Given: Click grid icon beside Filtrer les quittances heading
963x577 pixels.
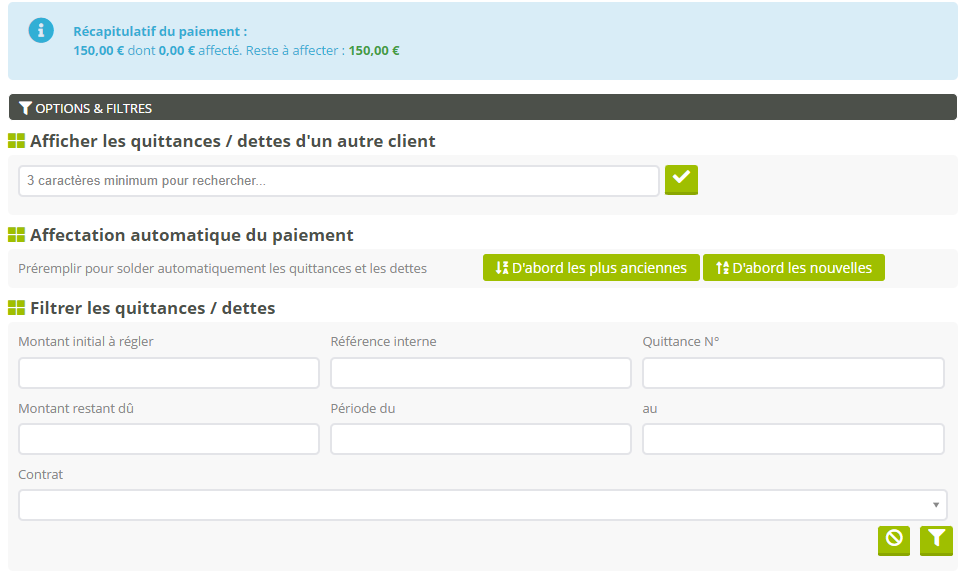Looking at the screenshot, I should (x=17, y=308).
